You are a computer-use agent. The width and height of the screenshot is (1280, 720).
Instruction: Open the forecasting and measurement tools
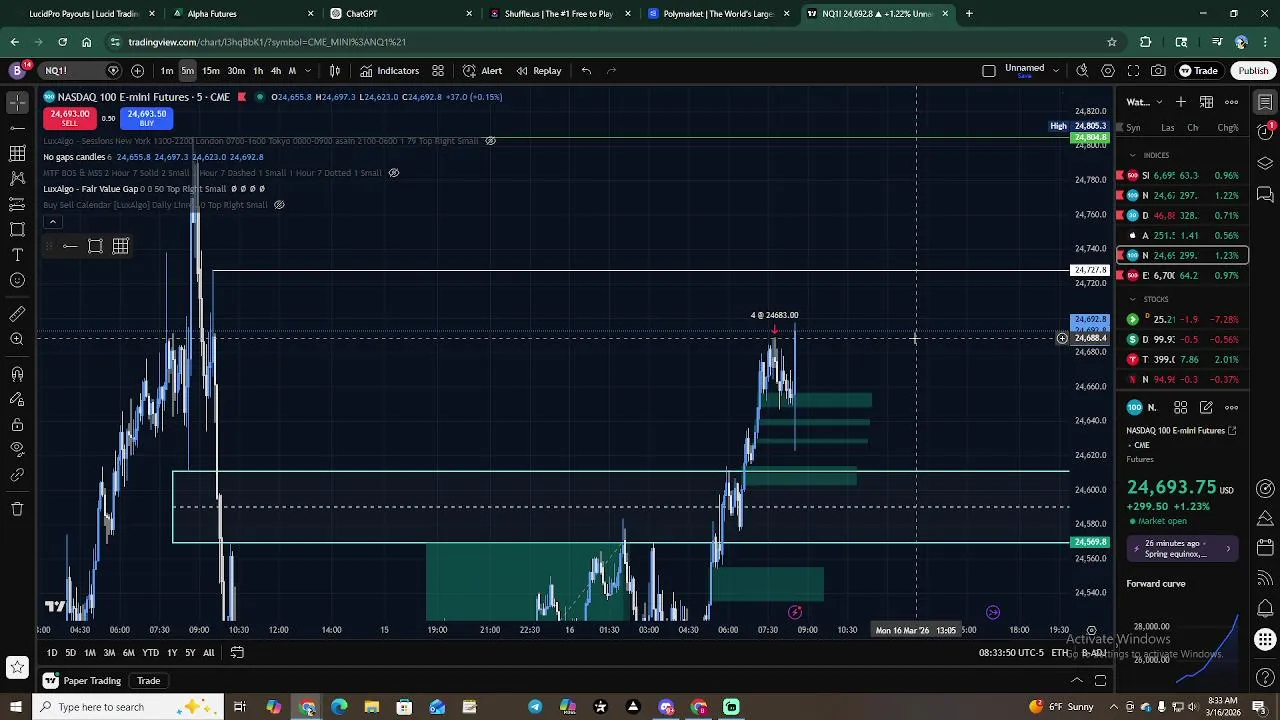pyautogui.click(x=17, y=204)
